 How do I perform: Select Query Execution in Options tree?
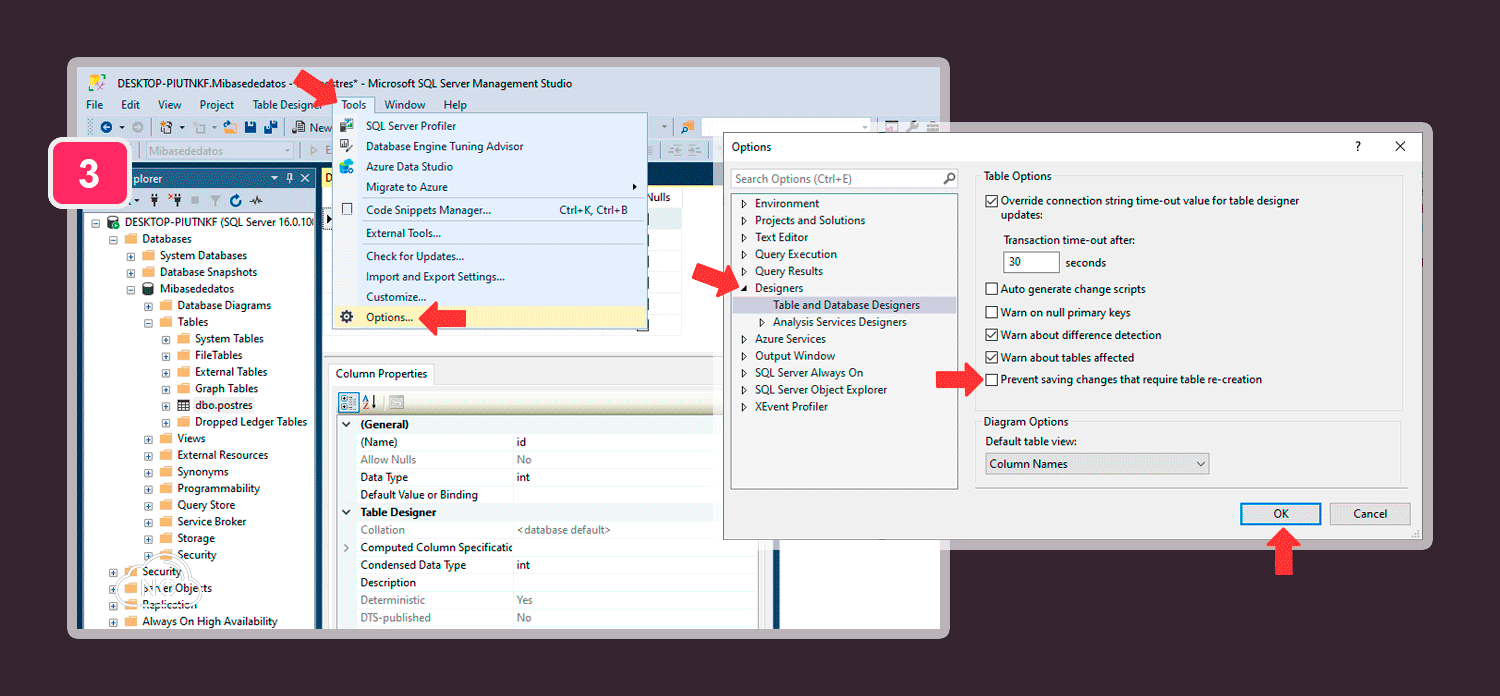[x=796, y=254]
